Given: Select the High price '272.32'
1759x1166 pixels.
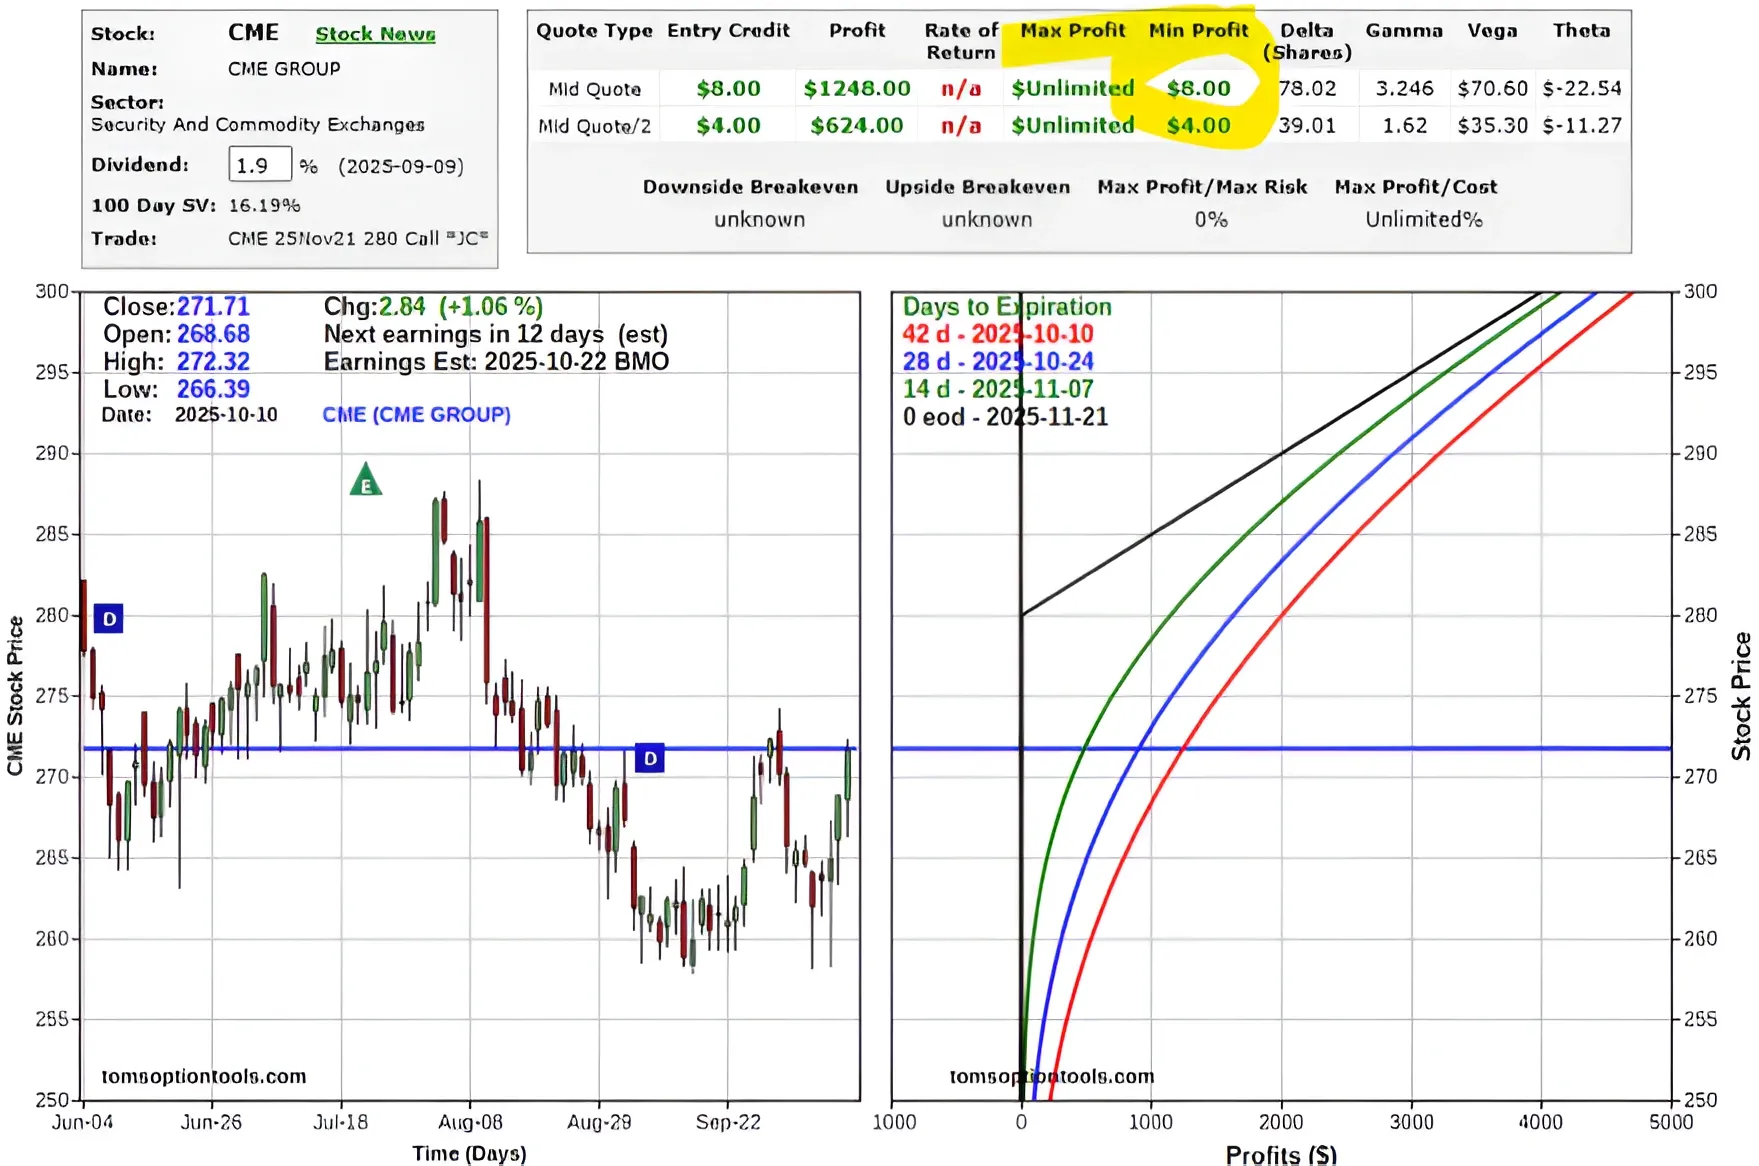Looking at the screenshot, I should pyautogui.click(x=213, y=362).
